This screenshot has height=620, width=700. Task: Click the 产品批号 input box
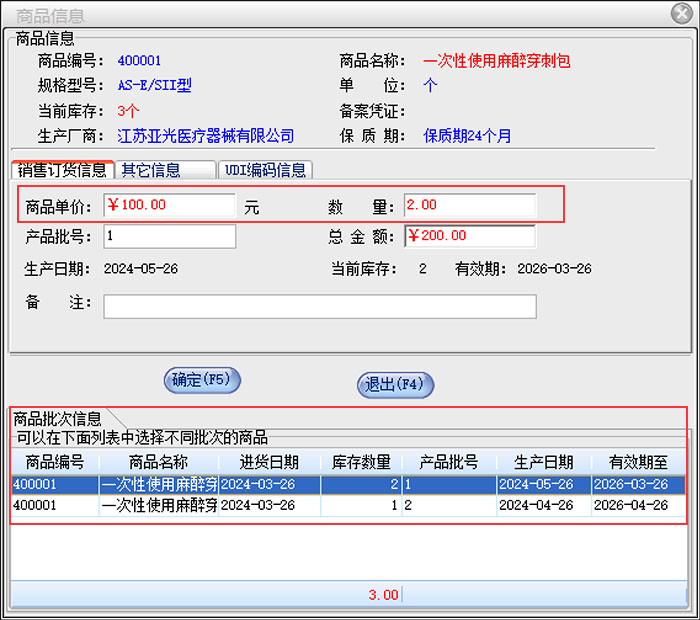(169, 236)
